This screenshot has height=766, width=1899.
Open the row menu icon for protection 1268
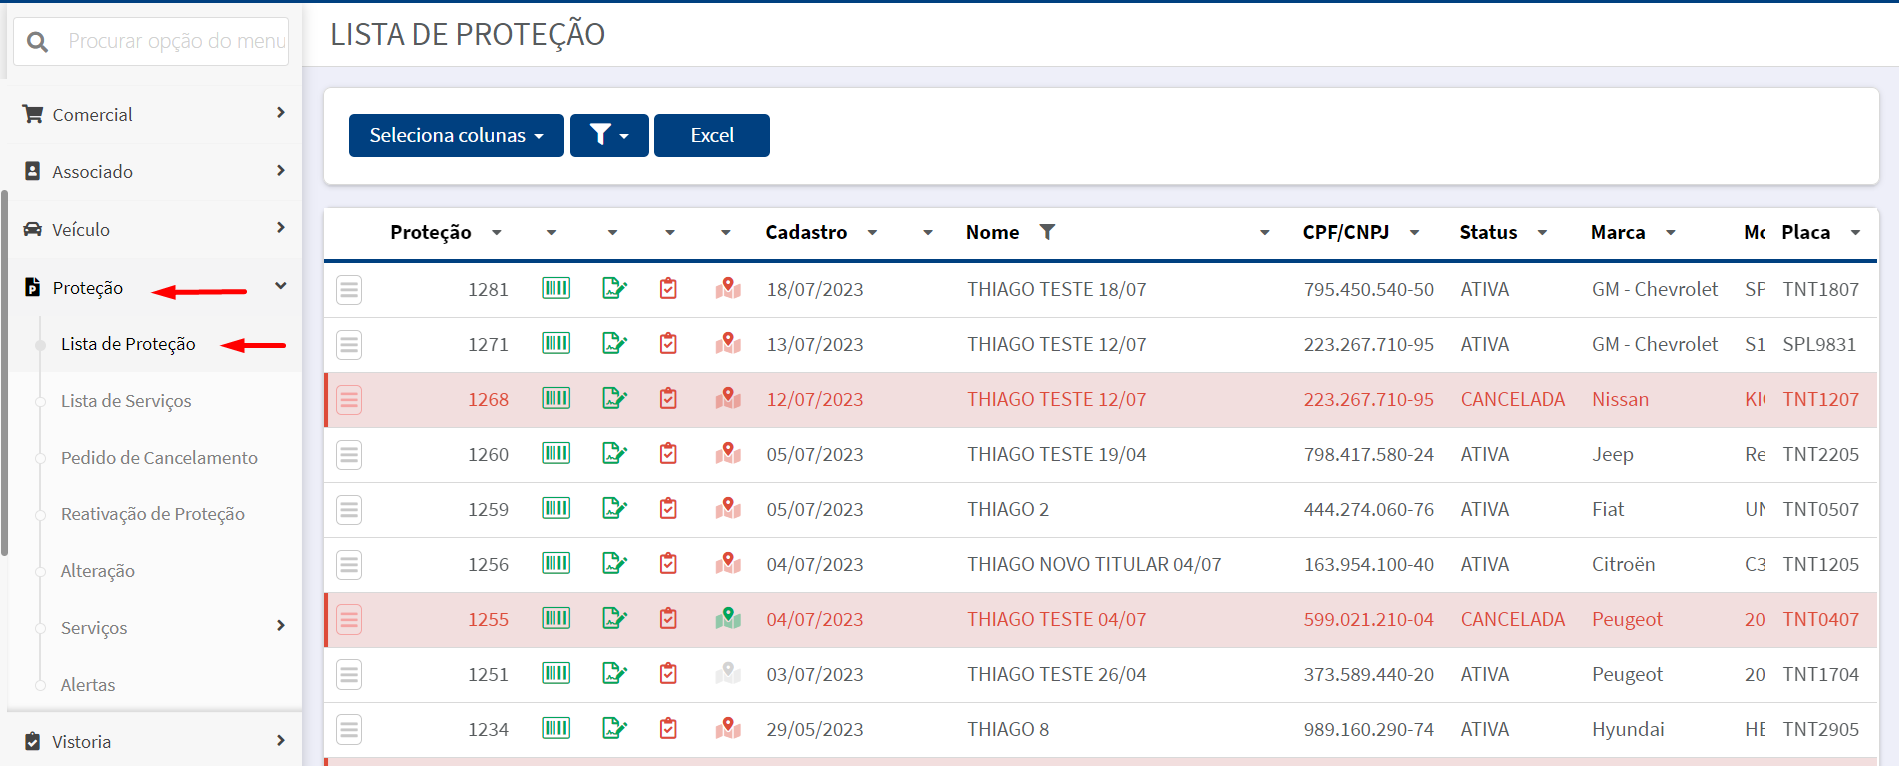[x=349, y=400]
